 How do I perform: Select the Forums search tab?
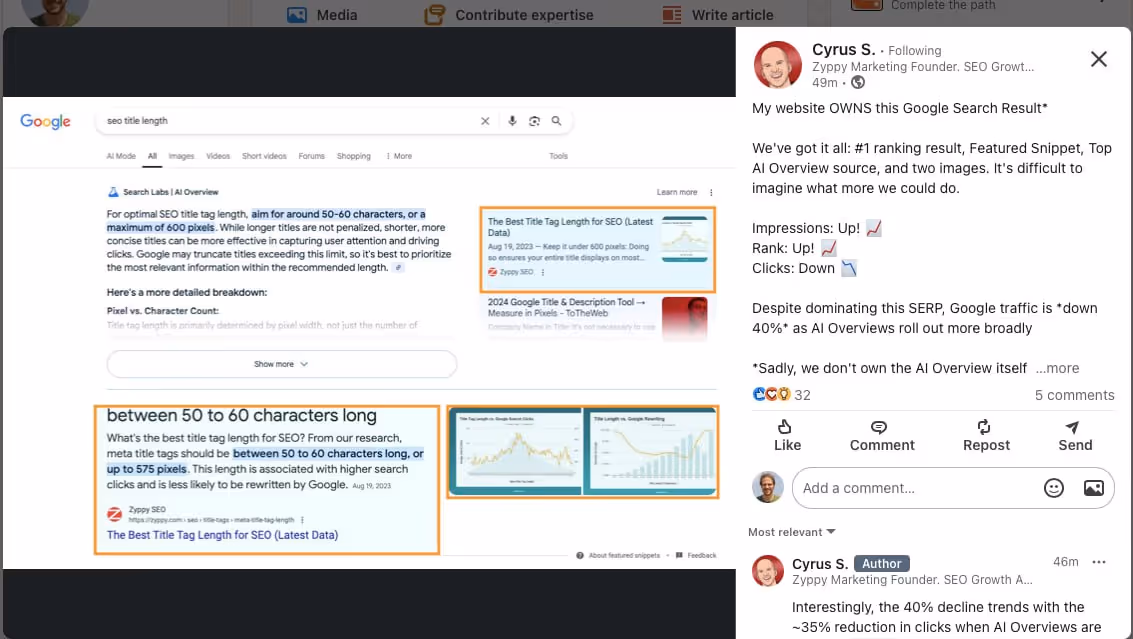pyautogui.click(x=311, y=156)
